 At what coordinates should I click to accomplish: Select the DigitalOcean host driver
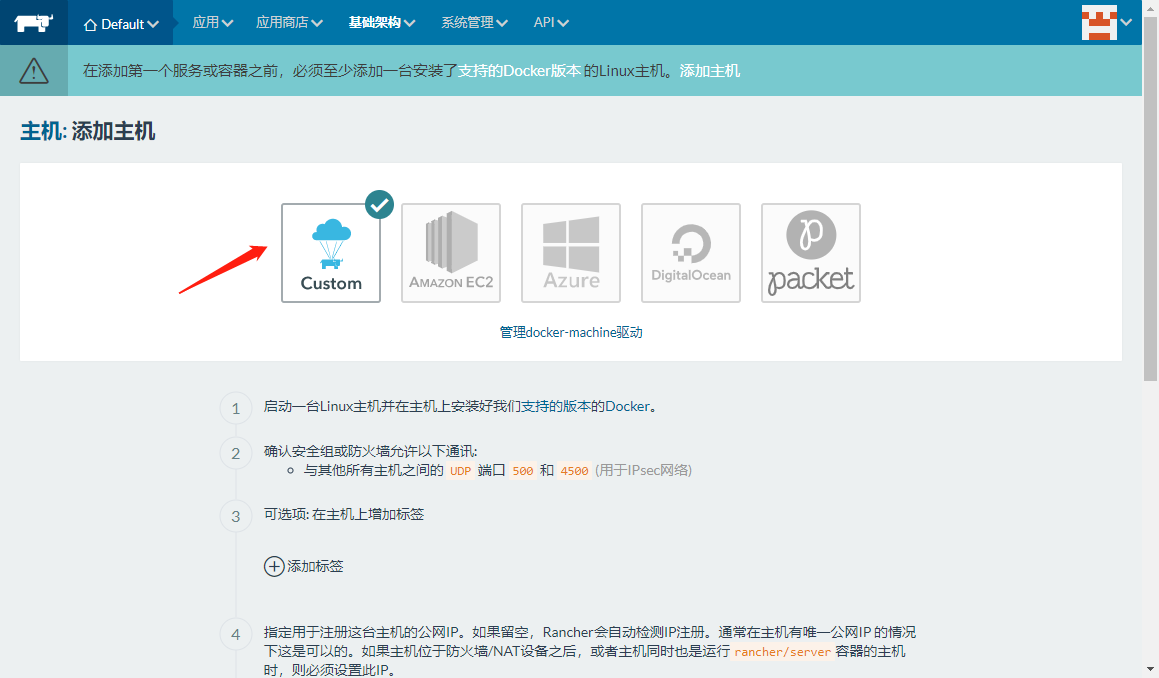(691, 253)
